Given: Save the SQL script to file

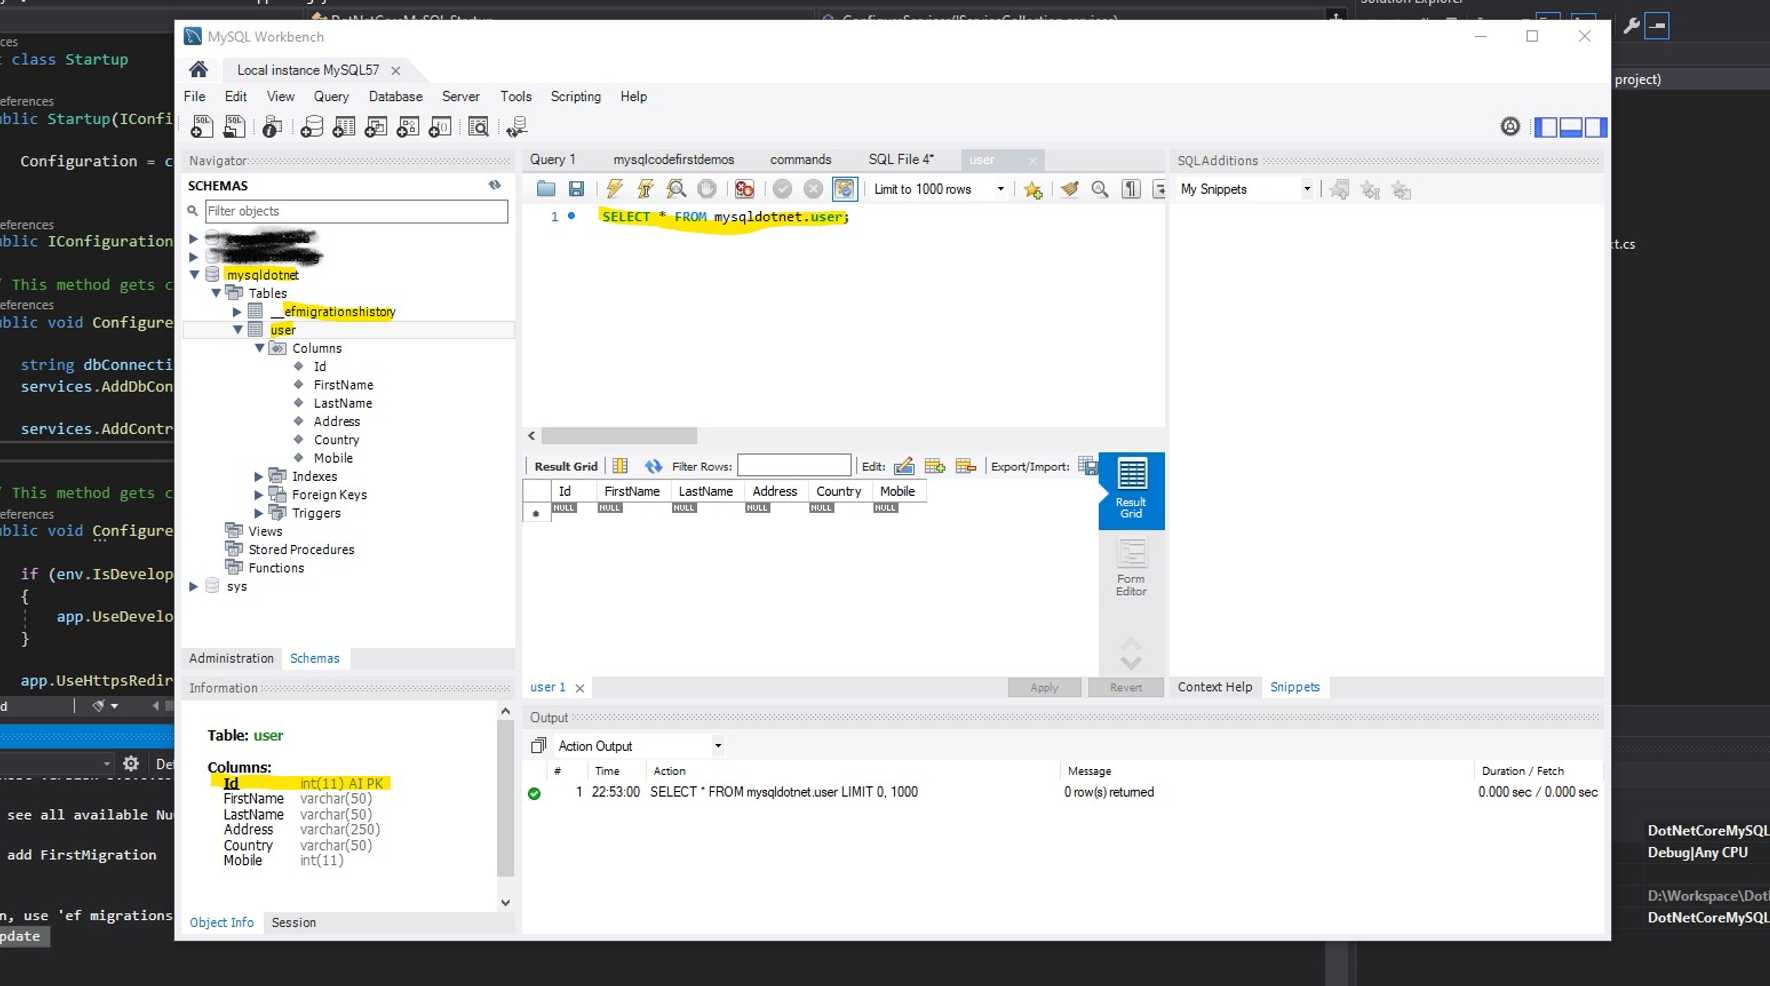Looking at the screenshot, I should point(576,189).
